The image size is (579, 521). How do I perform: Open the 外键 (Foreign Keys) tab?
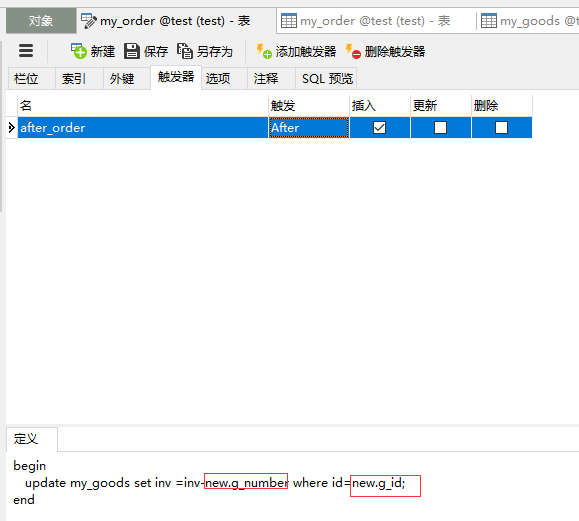pos(127,79)
